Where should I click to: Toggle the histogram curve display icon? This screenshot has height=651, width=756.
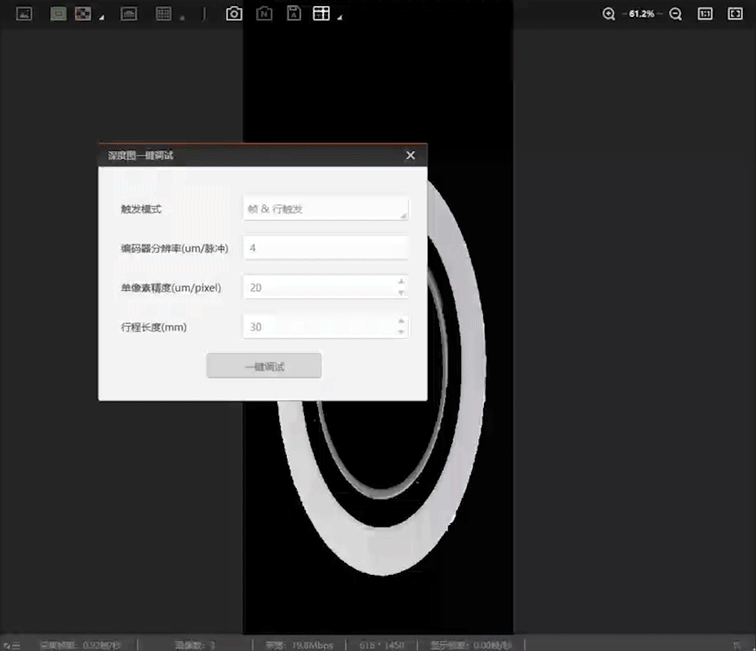click(x=128, y=14)
